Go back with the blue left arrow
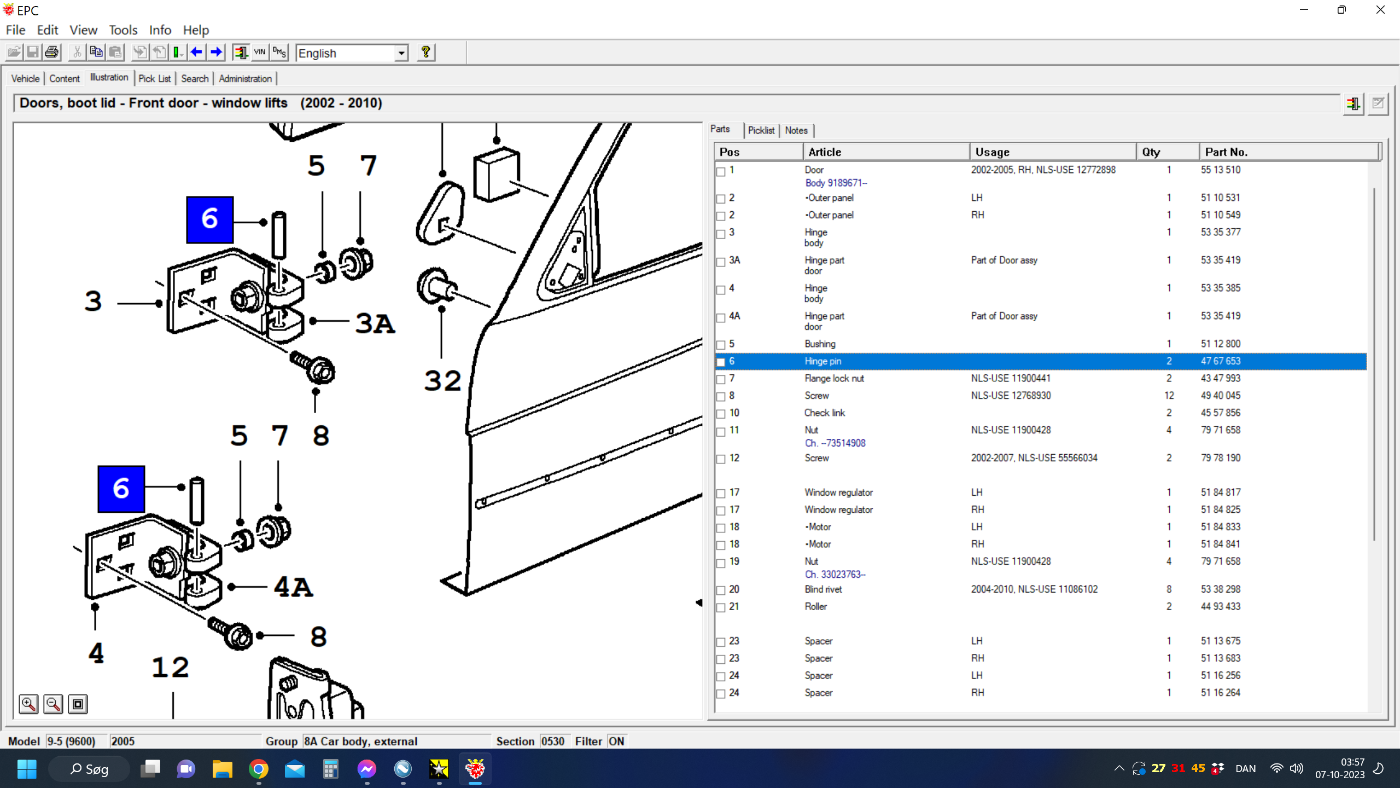This screenshot has height=788, width=1400. coord(197,52)
